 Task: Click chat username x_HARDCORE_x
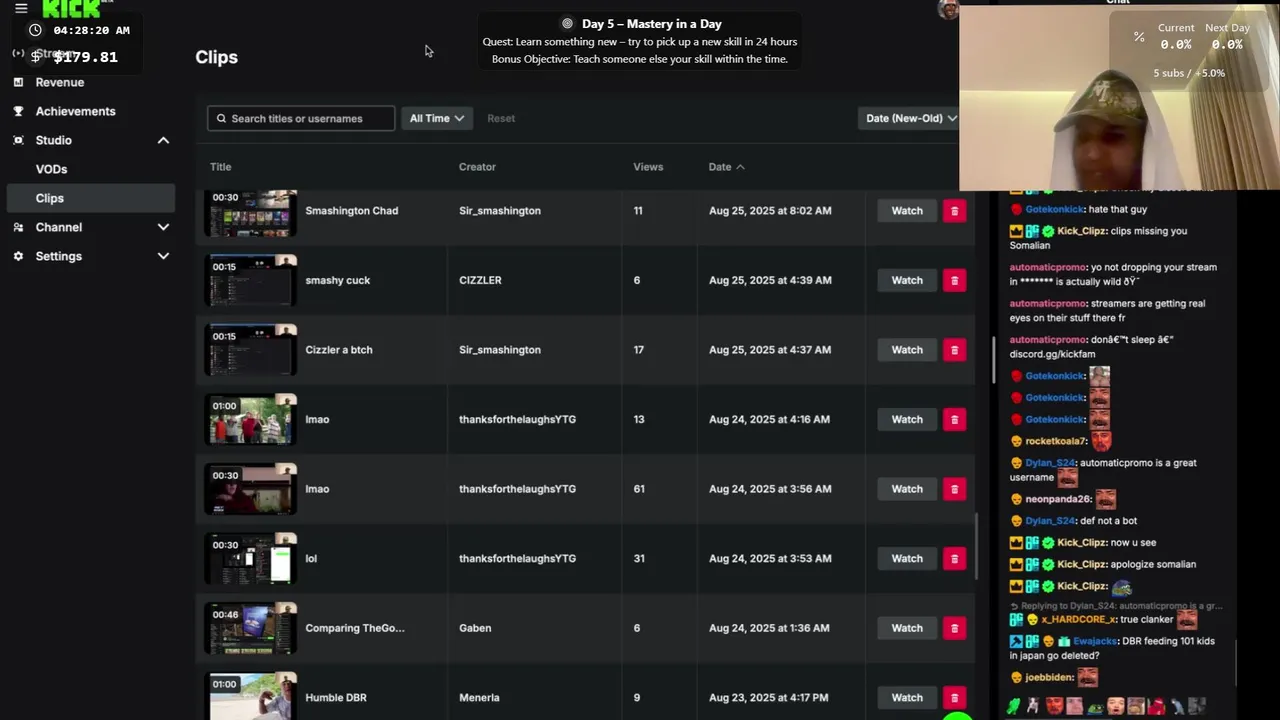[1078, 620]
